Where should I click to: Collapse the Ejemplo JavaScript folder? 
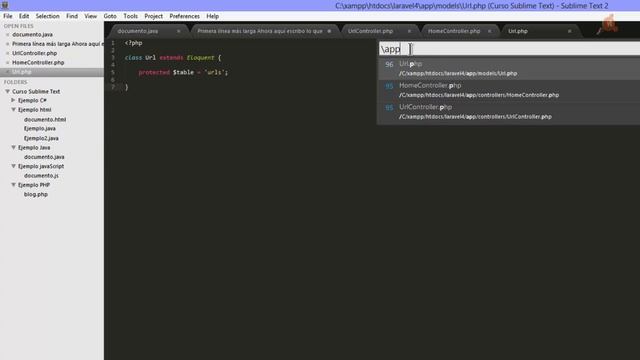(13, 166)
